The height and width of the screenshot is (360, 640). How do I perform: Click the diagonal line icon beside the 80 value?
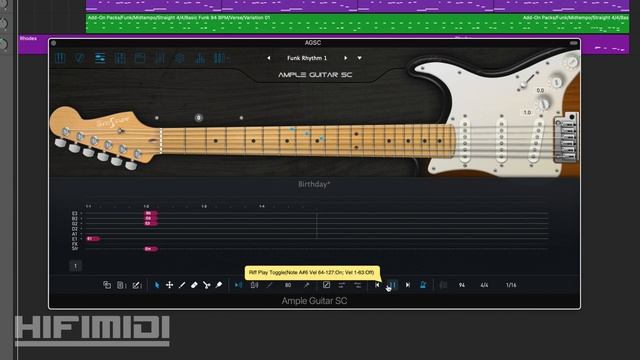coord(269,285)
